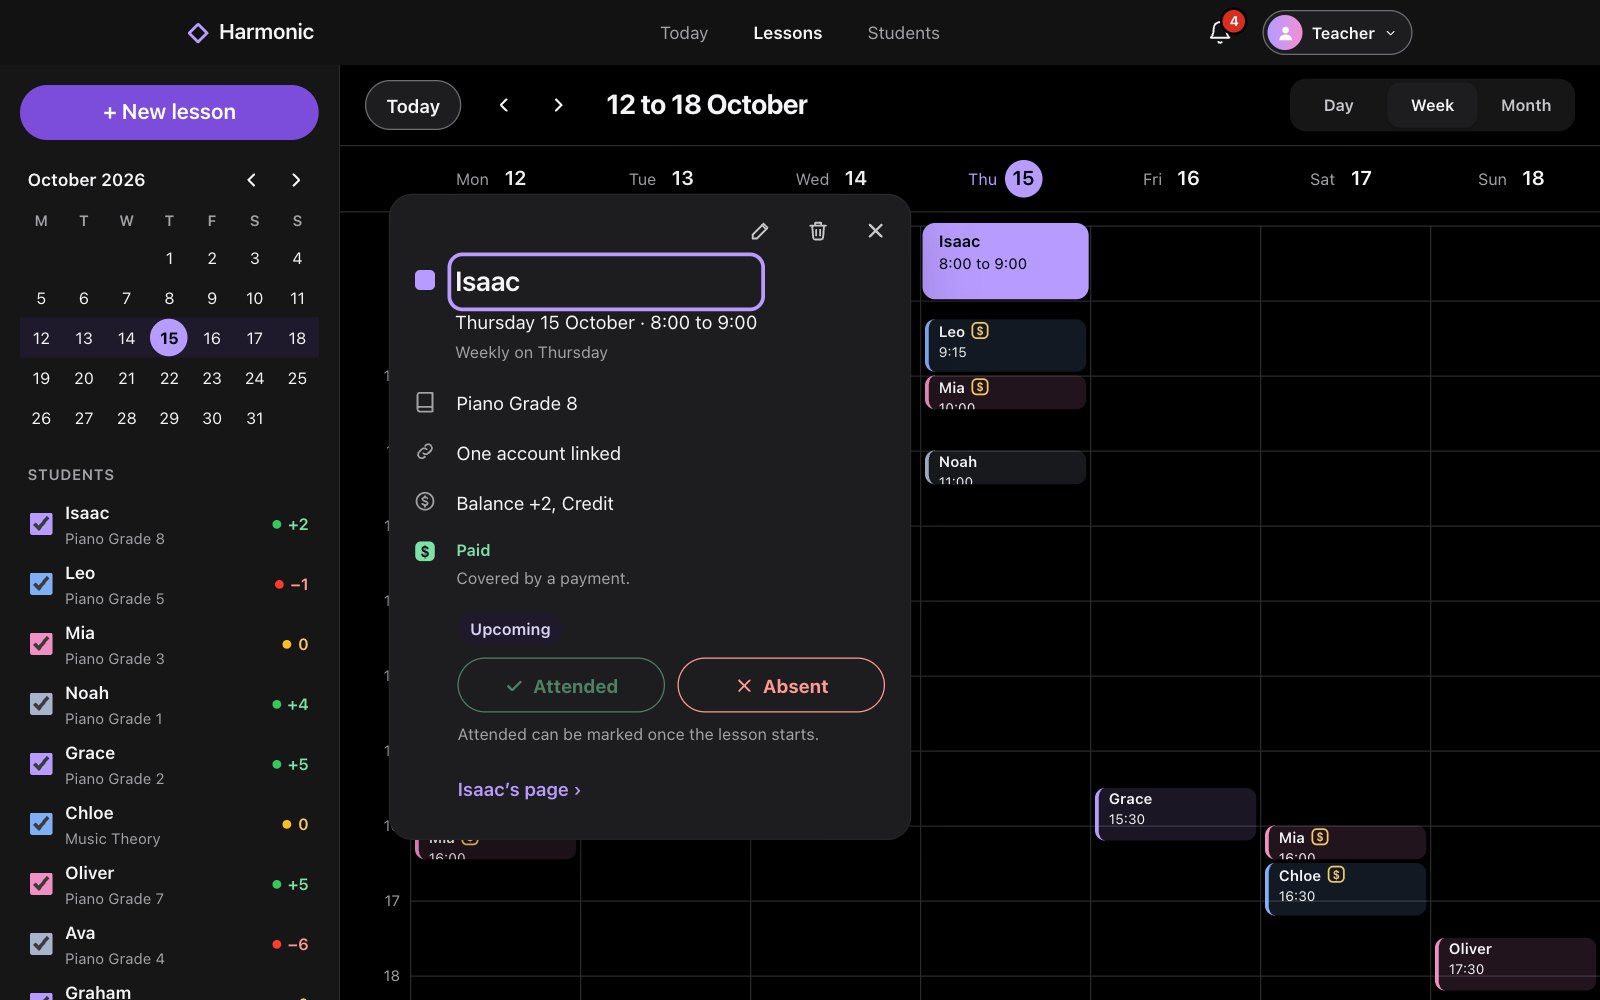Viewport: 1600px width, 1000px height.
Task: Create a new lesson
Action: pos(169,112)
